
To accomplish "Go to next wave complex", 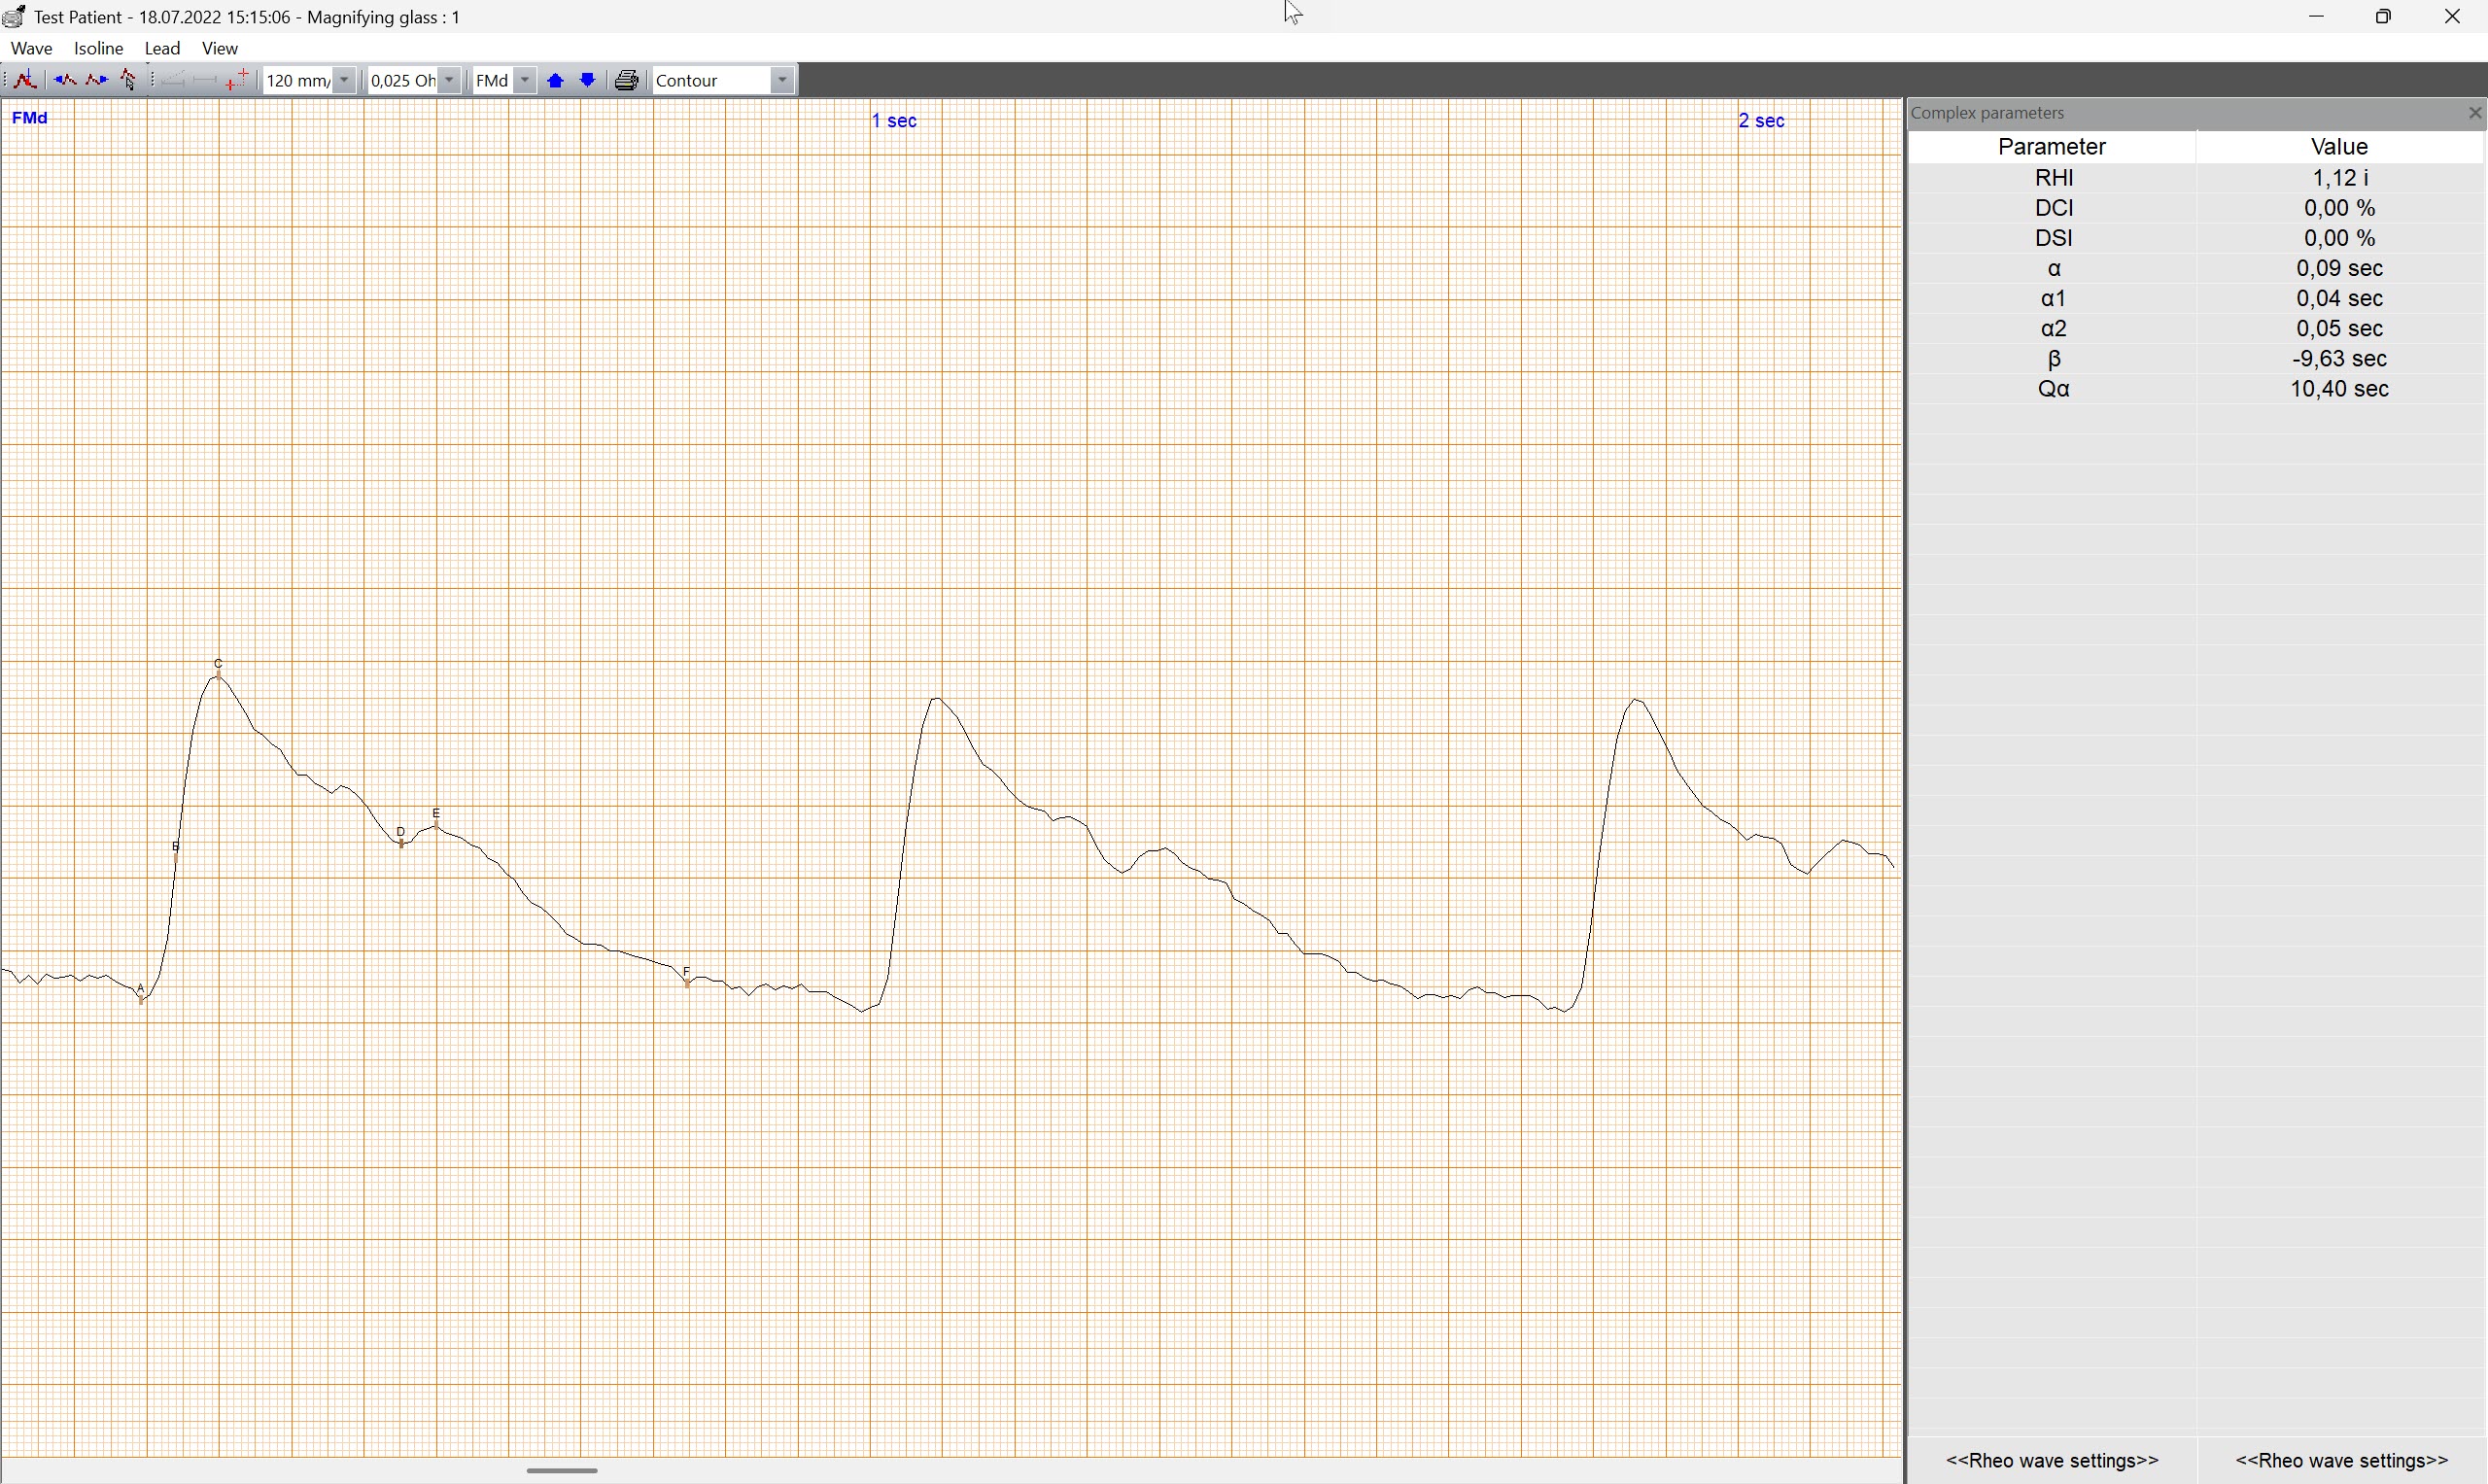I will click(97, 81).
